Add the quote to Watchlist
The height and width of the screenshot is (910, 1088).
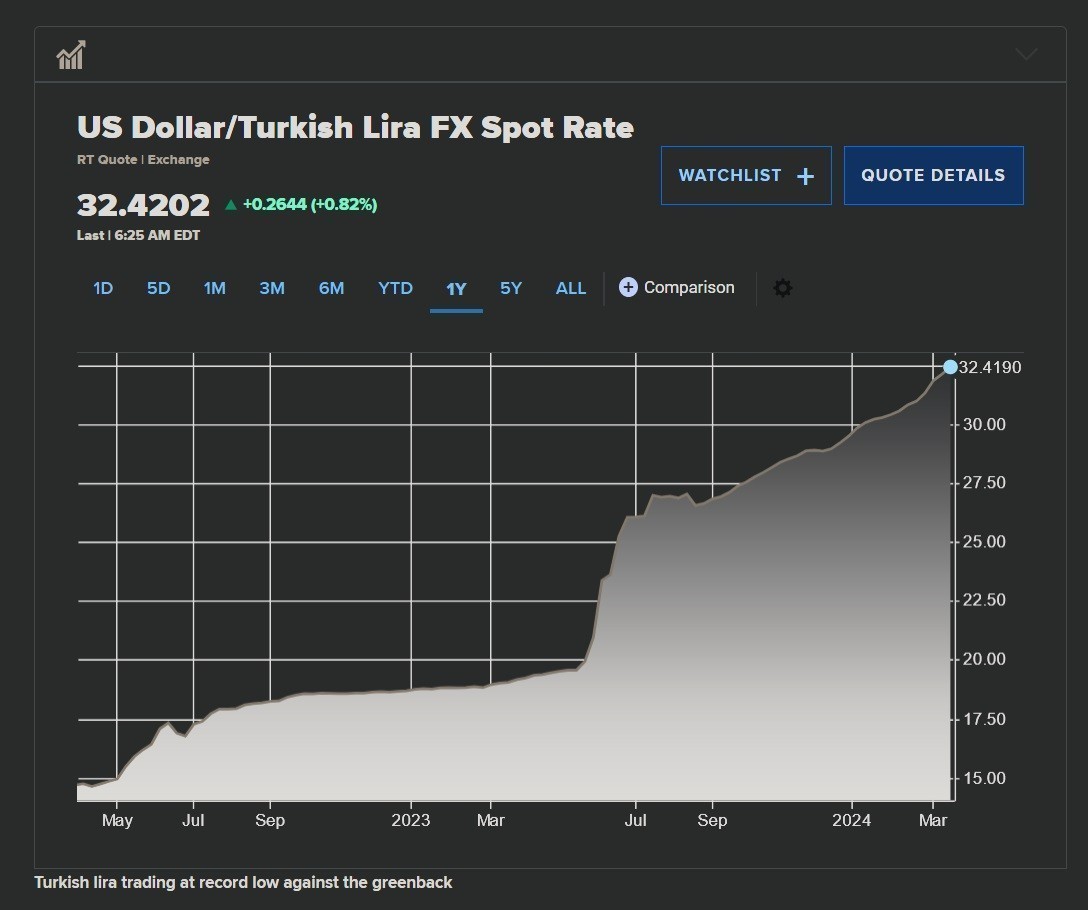pyautogui.click(x=745, y=176)
